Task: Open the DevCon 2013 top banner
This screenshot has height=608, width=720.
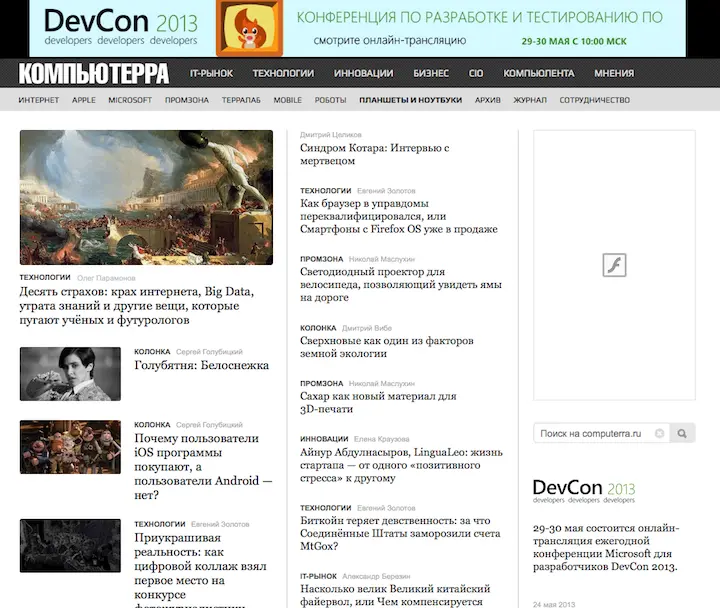Action: [x=358, y=28]
